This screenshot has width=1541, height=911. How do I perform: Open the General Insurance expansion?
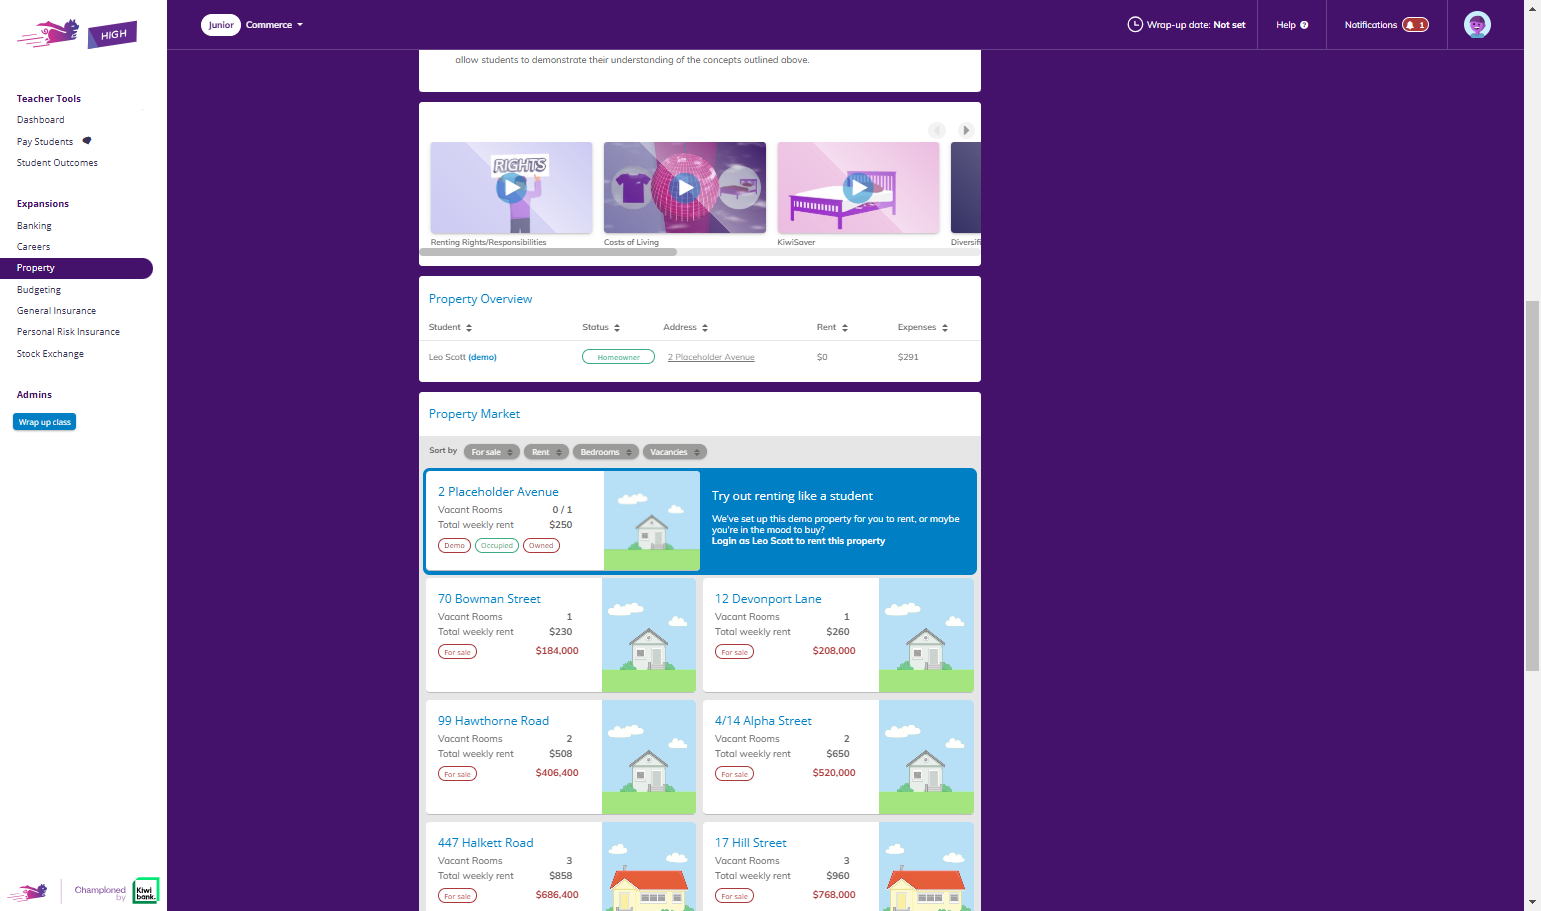(56, 311)
